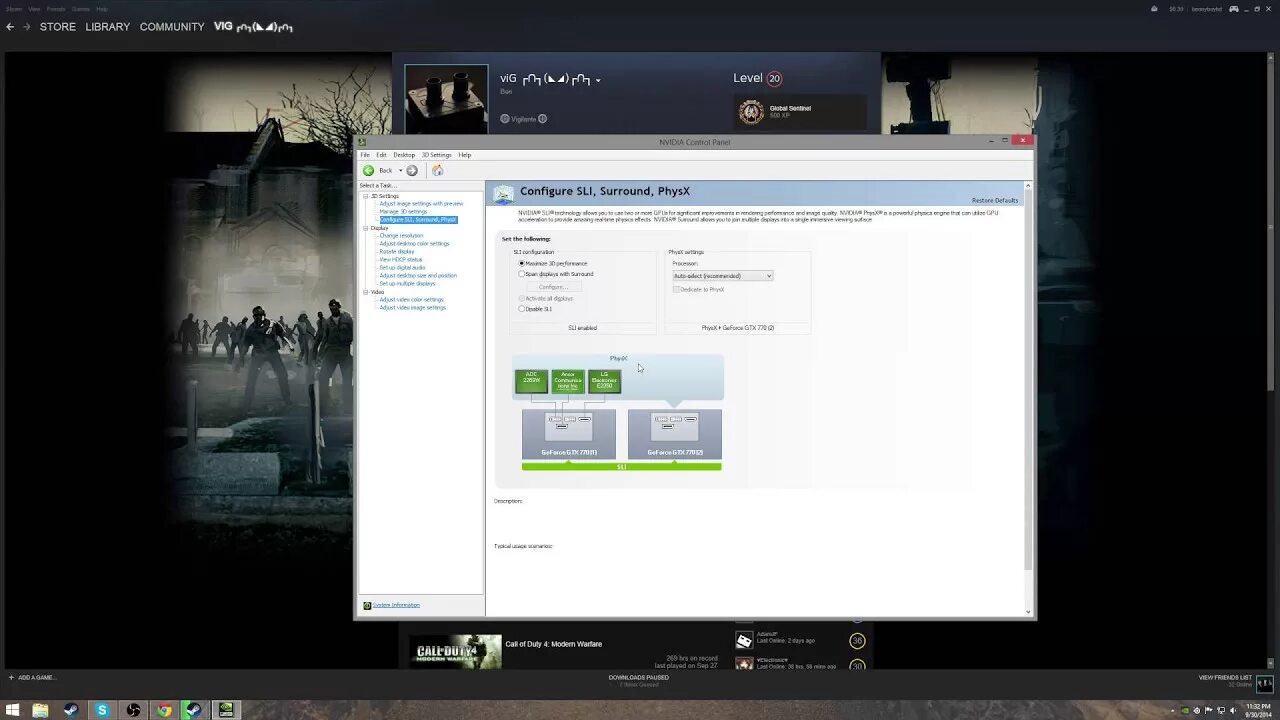Open Manage 3D settings
Screen dimensions: 1280x720
[x=403, y=212]
